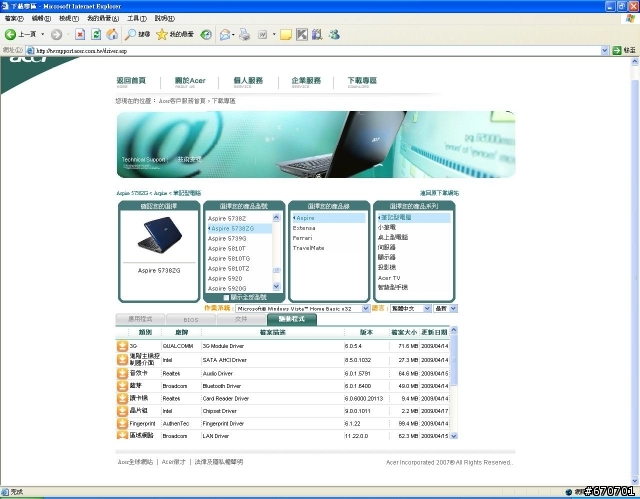
Task: Select Ferrari in product line list
Action: (x=302, y=238)
